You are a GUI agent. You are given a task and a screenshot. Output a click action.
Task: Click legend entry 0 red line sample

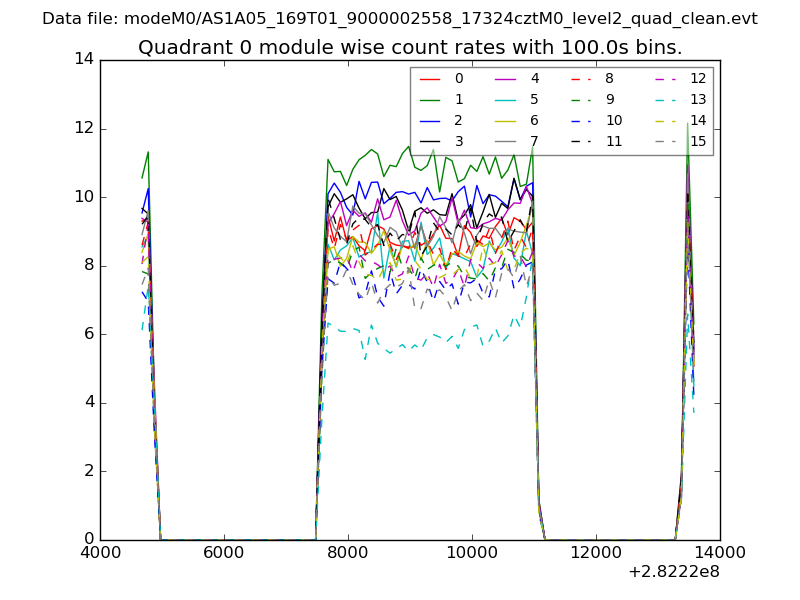(430, 79)
